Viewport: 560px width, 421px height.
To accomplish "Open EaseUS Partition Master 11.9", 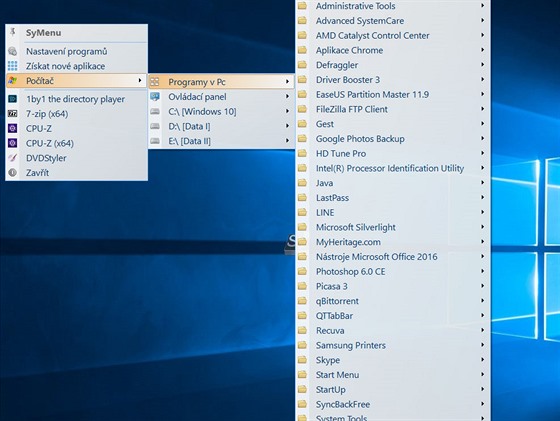I will (x=393, y=94).
